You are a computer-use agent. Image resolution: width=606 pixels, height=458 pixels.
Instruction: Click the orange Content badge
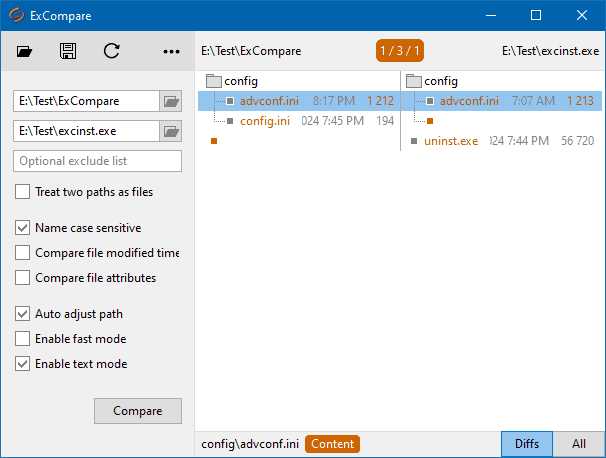pos(332,444)
